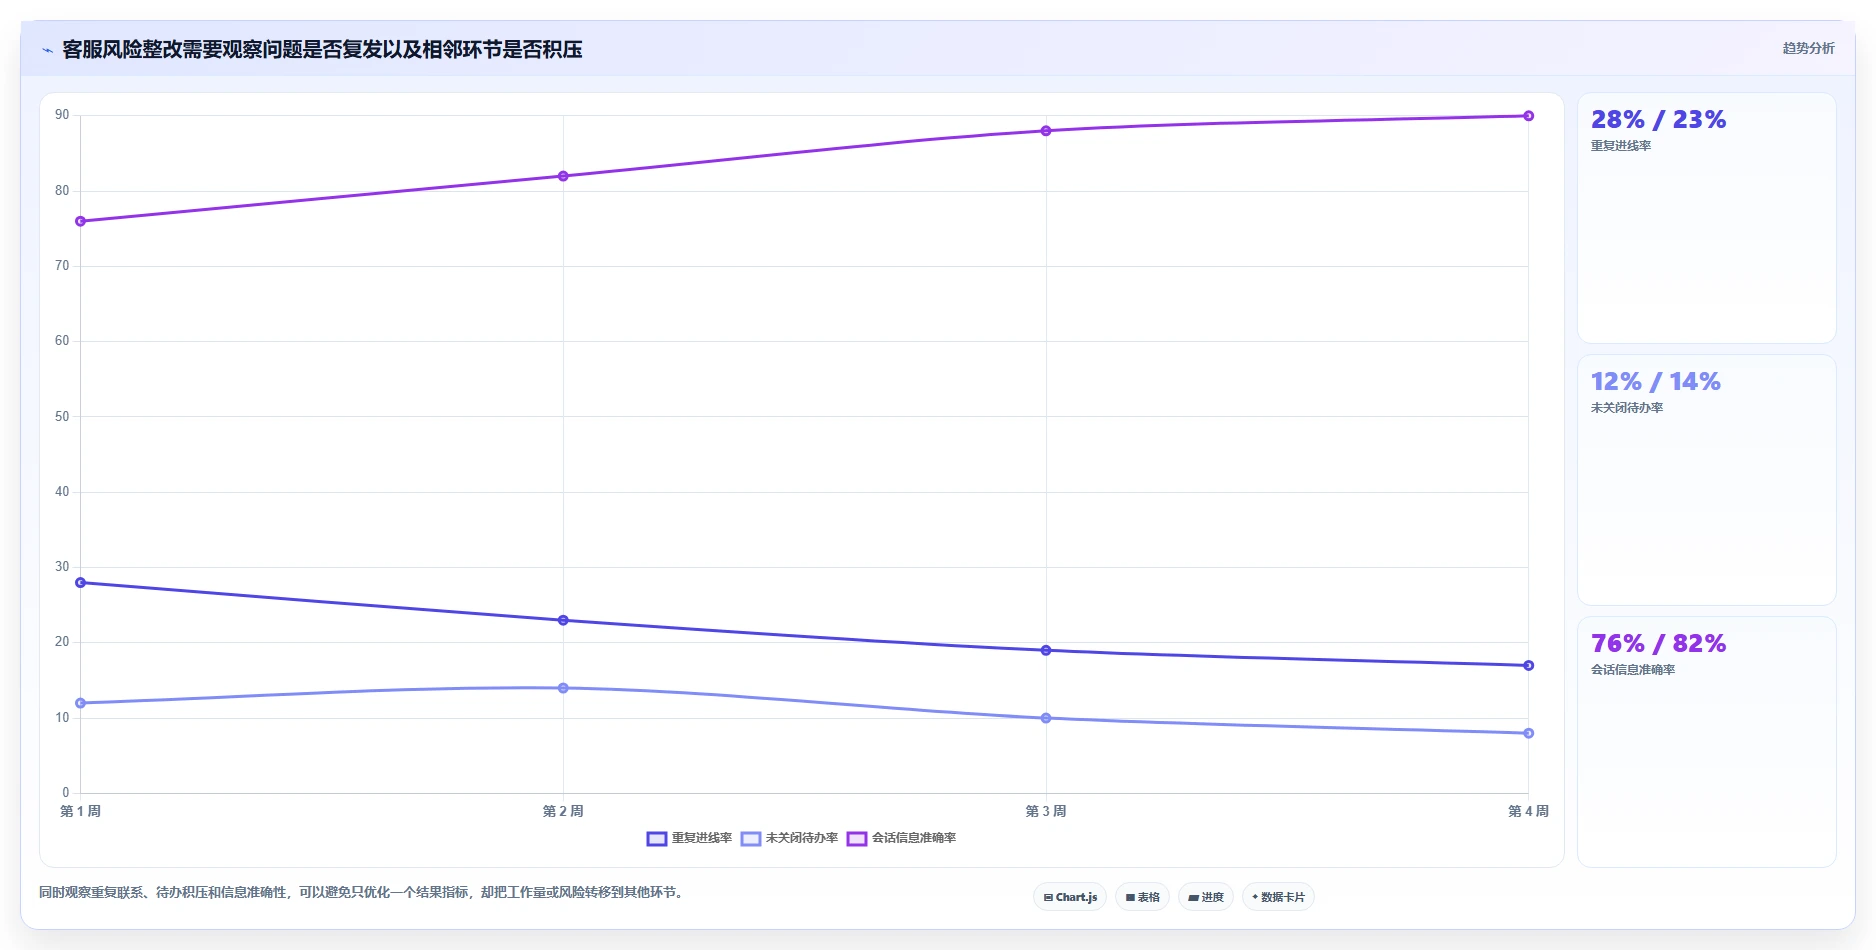The width and height of the screenshot is (1876, 950).
Task: Click 会话信息准确率 data point at 第 2 周
Action: click(563, 176)
